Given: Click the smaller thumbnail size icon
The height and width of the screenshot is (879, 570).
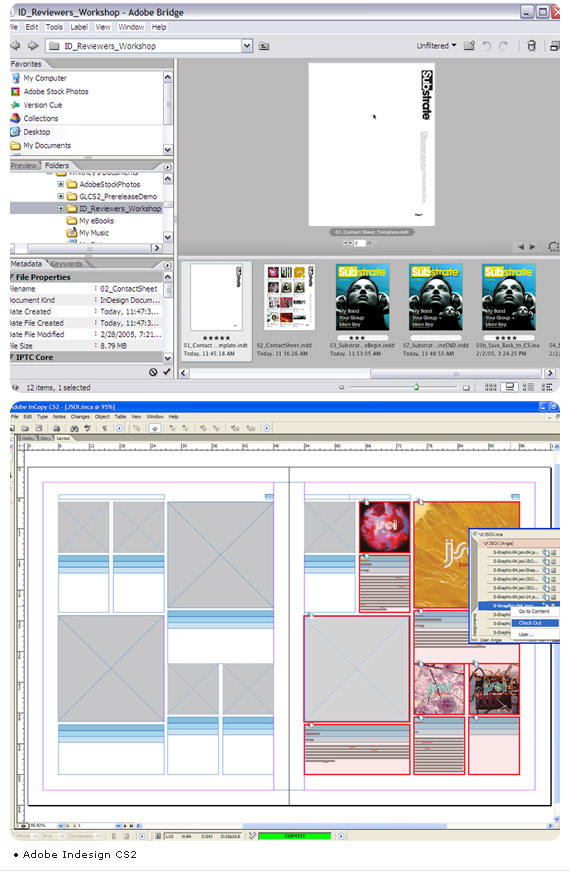Looking at the screenshot, I should 341,387.
